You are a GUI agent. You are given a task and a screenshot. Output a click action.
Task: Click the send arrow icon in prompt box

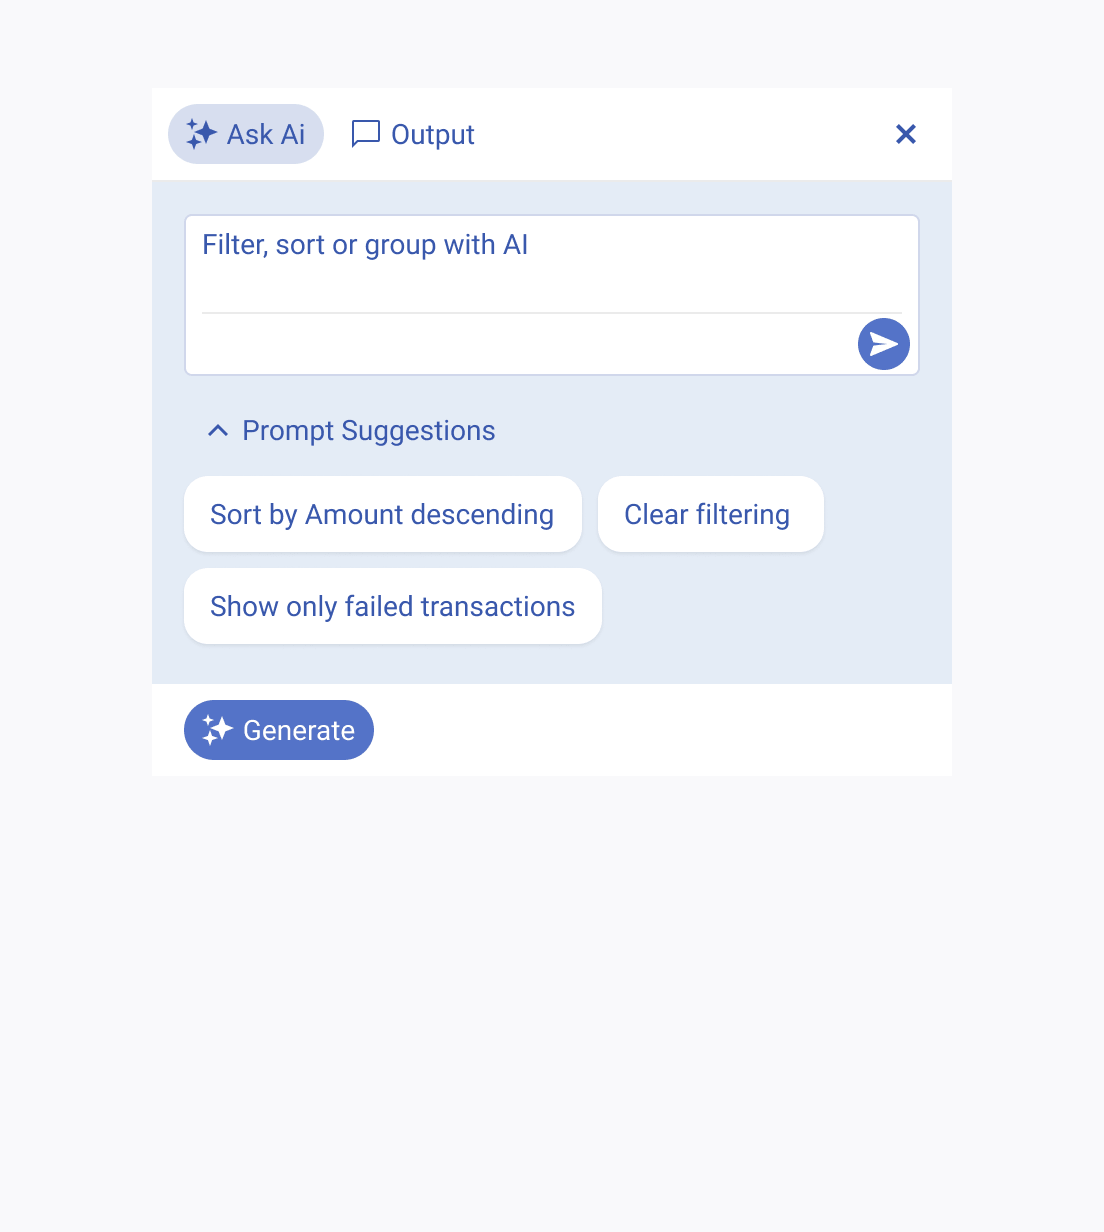[883, 344]
